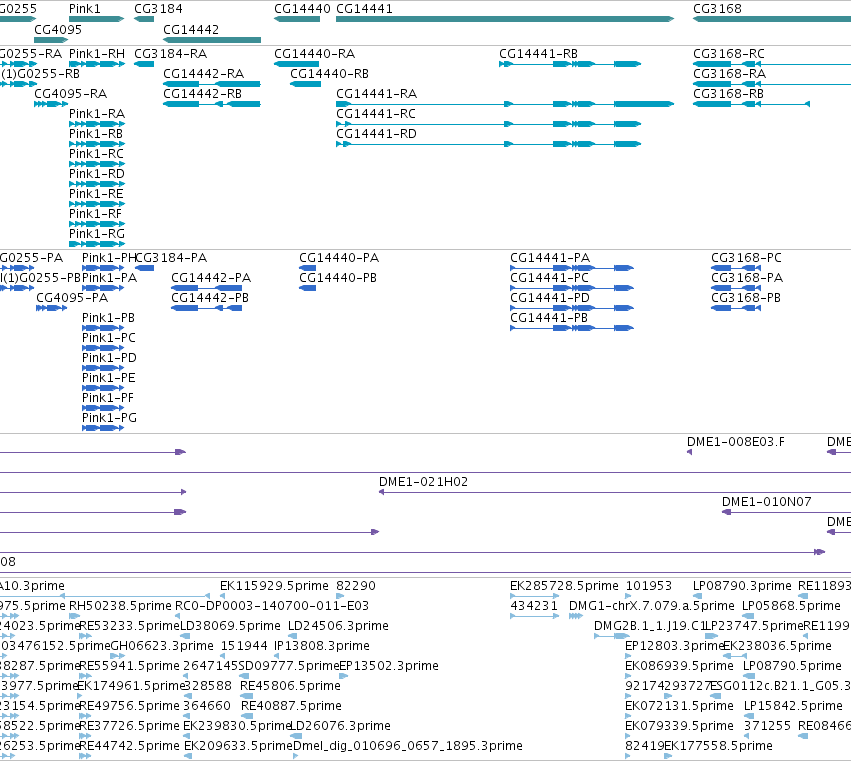Open transcript Pink1-RG
The width and height of the screenshot is (851, 761).
pyautogui.click(x=97, y=244)
